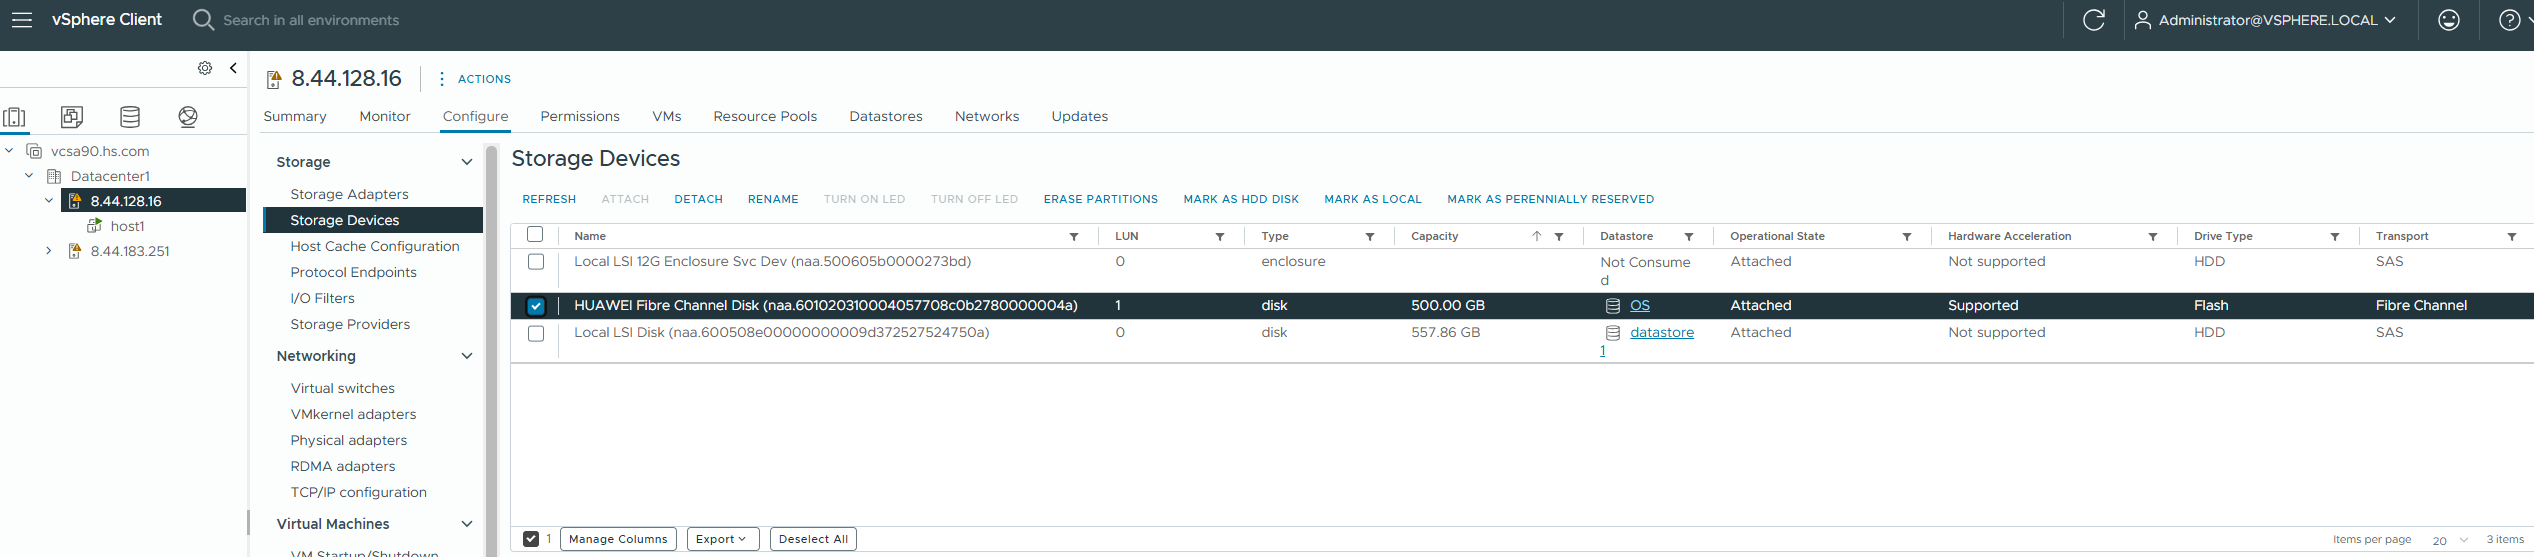Open the Transport column filter

point(2512,237)
